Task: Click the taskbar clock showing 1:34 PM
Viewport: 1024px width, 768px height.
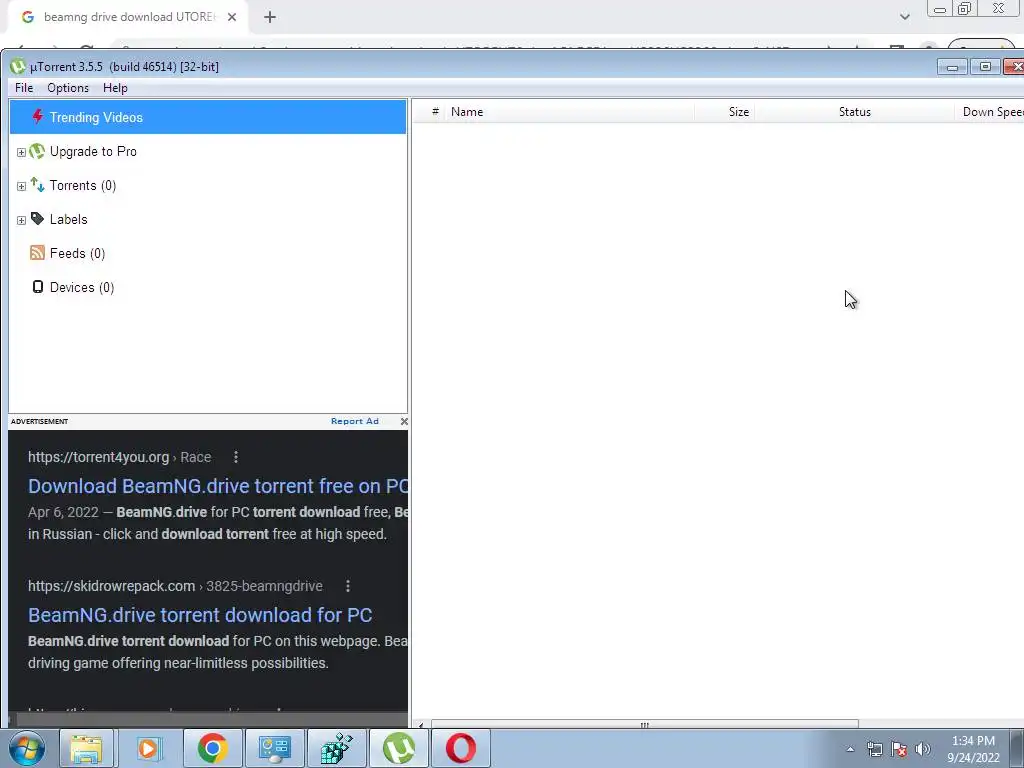Action: click(973, 749)
